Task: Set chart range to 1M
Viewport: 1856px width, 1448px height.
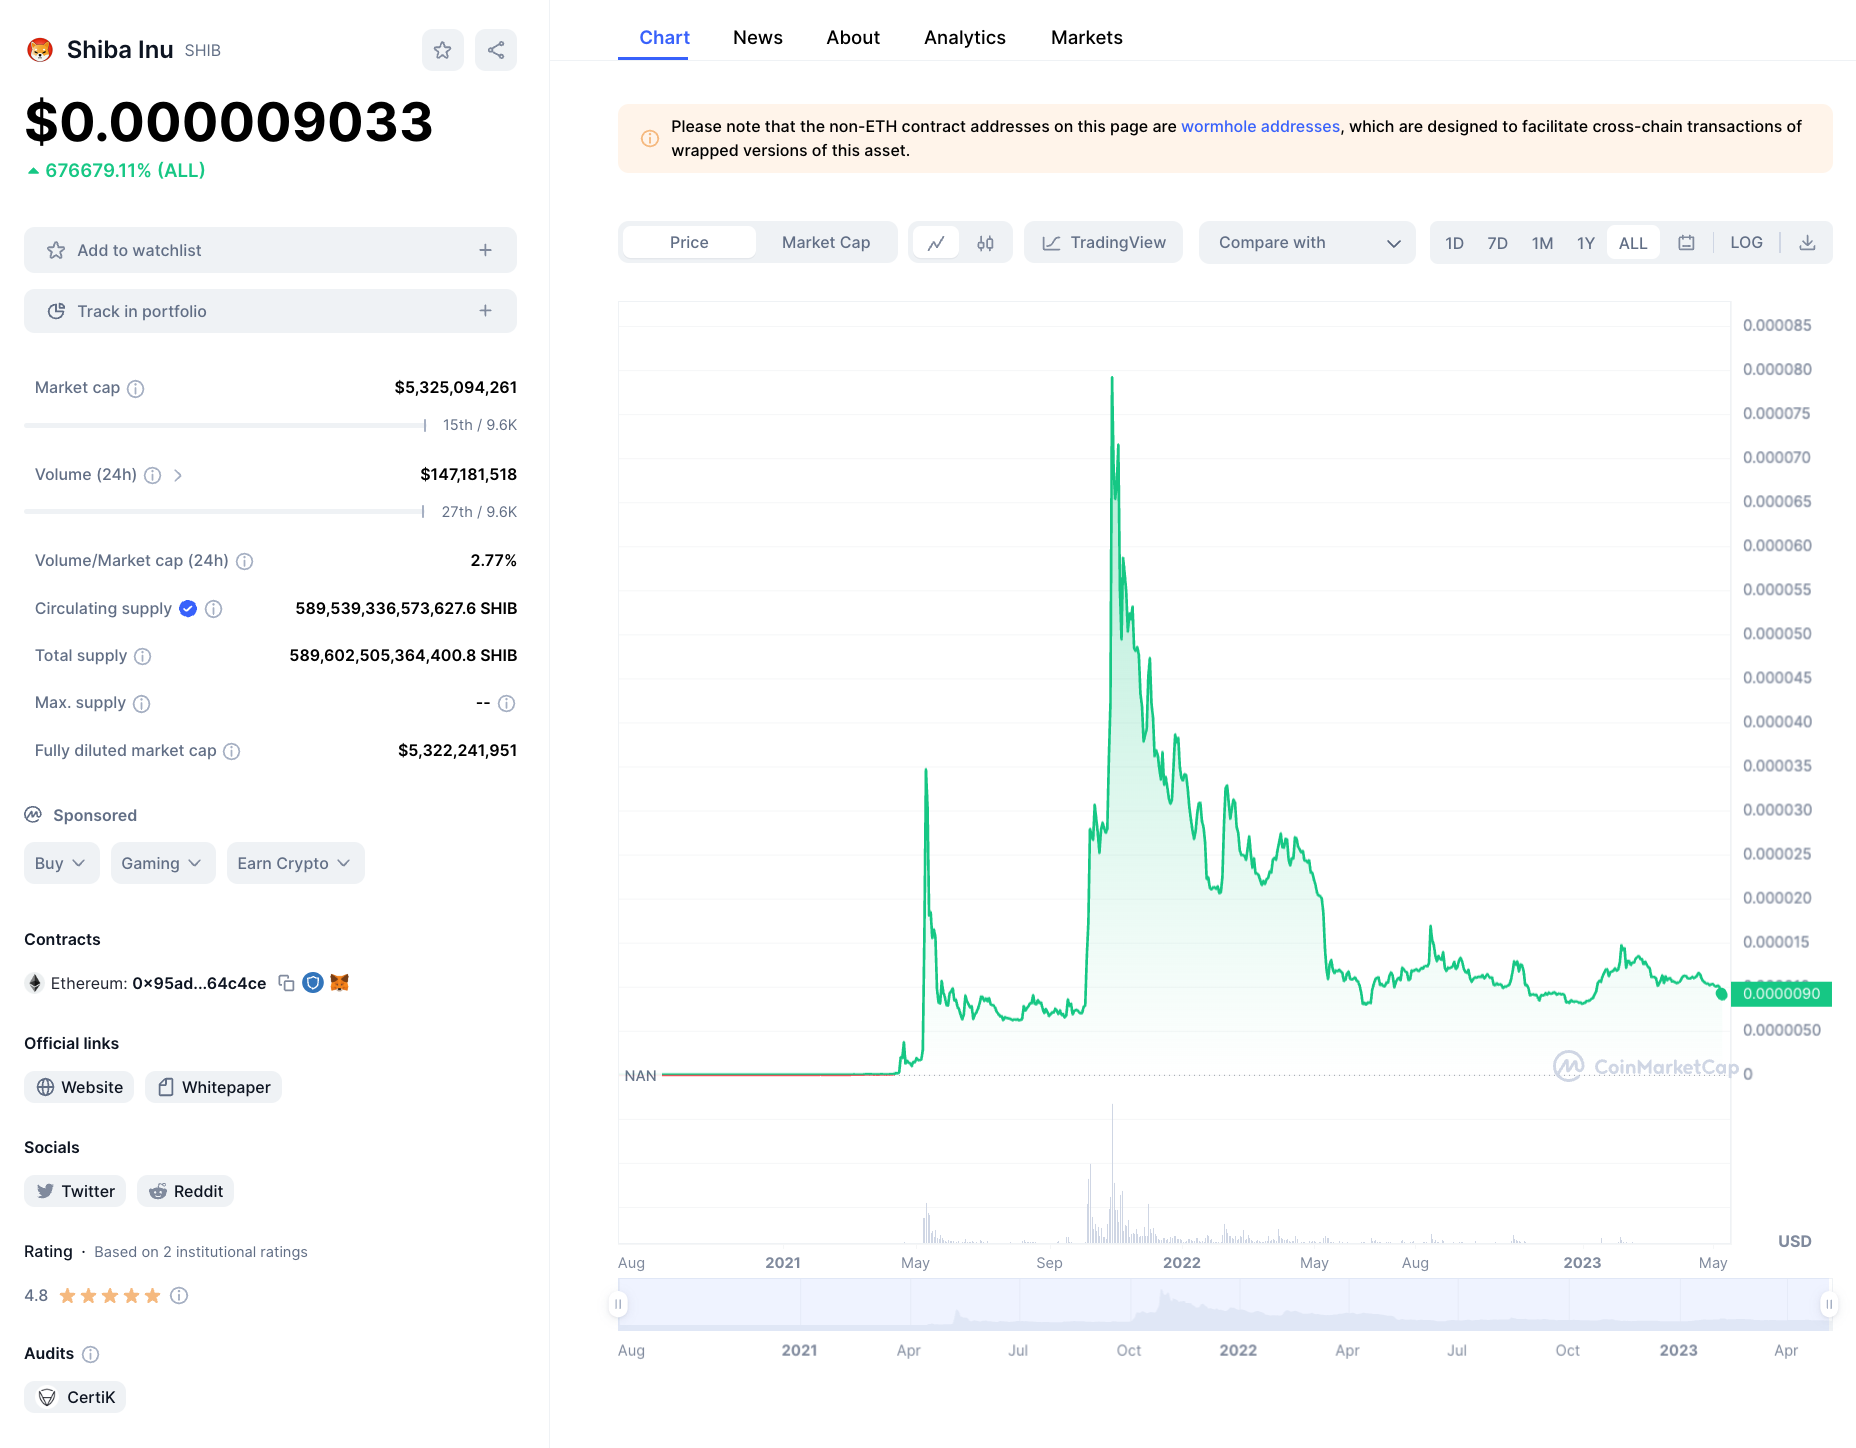Action: pyautogui.click(x=1542, y=243)
